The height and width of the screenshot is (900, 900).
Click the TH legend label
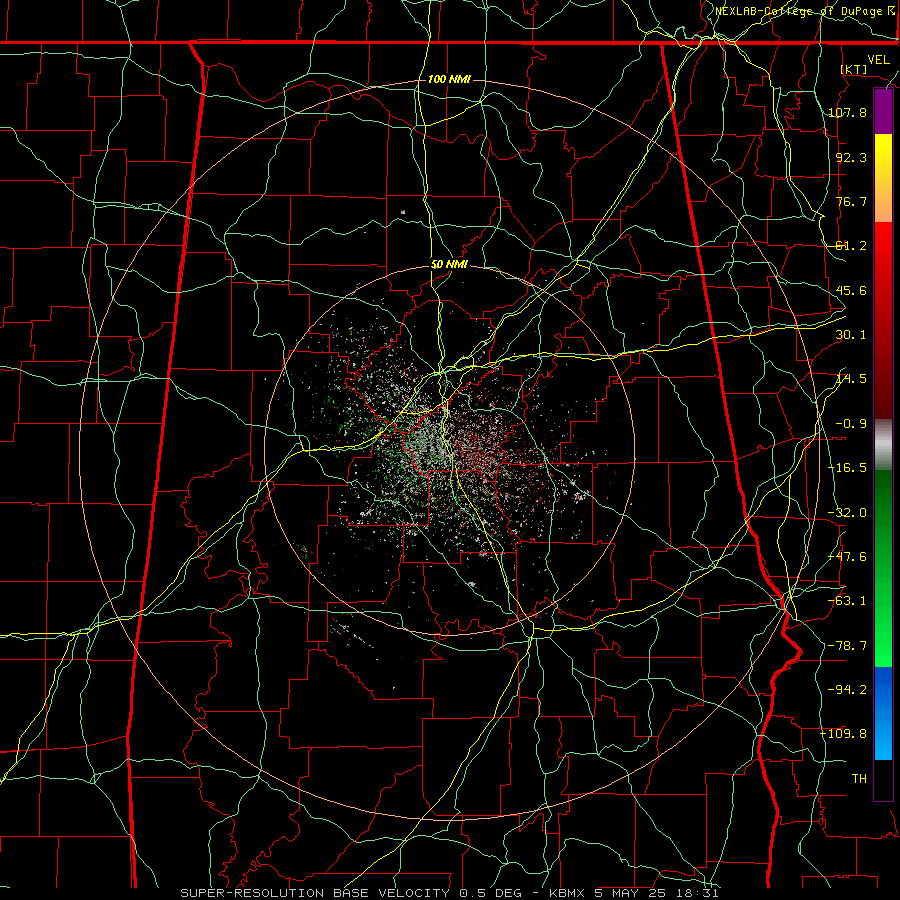859,778
